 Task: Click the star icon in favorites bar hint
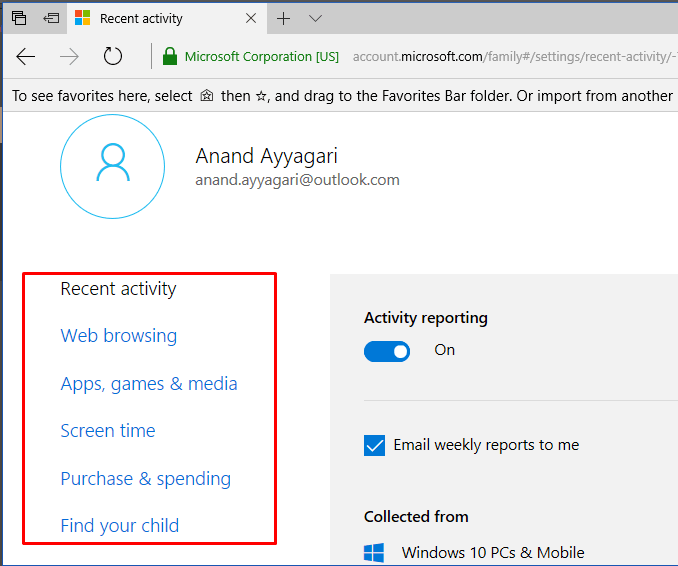261,96
